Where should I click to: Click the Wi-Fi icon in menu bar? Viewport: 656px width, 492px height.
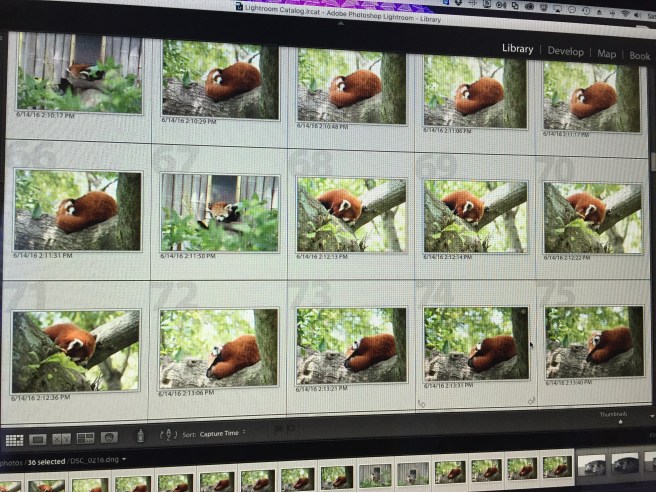tap(624, 13)
